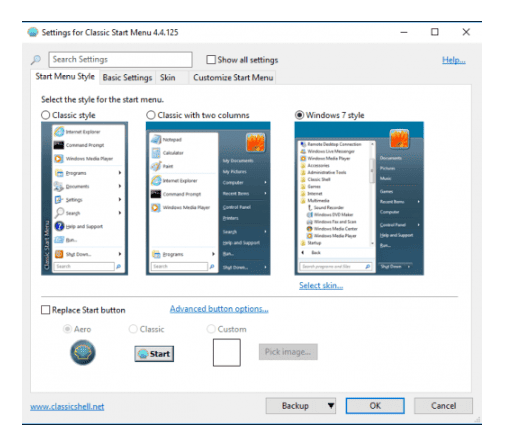Visit the www.classicshell.net link
Image resolution: width=505 pixels, height=443 pixels.
pyautogui.click(x=67, y=407)
